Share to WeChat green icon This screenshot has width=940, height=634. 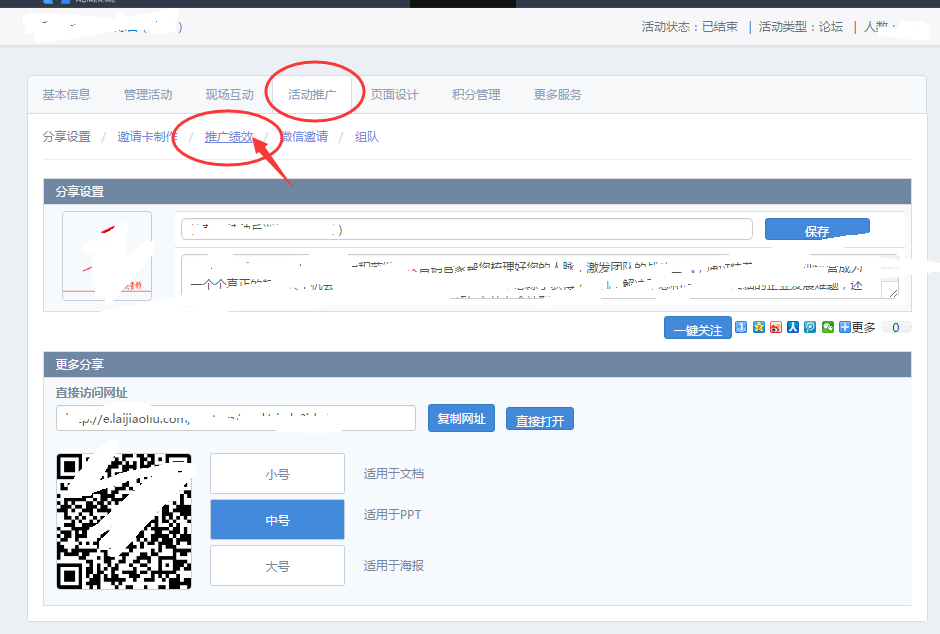coord(828,327)
